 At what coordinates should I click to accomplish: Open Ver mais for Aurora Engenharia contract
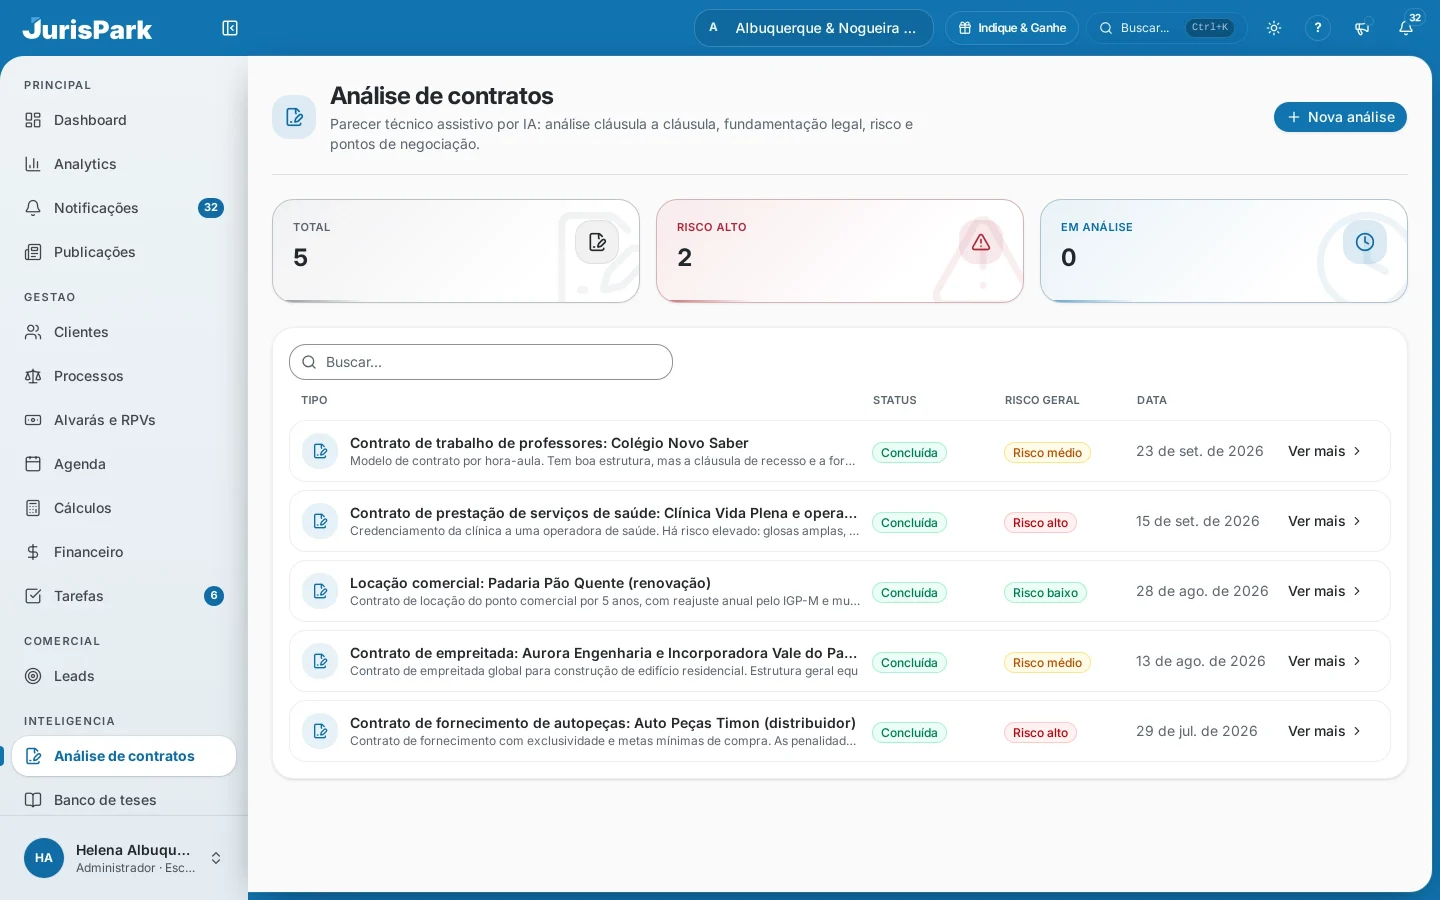pos(1324,661)
